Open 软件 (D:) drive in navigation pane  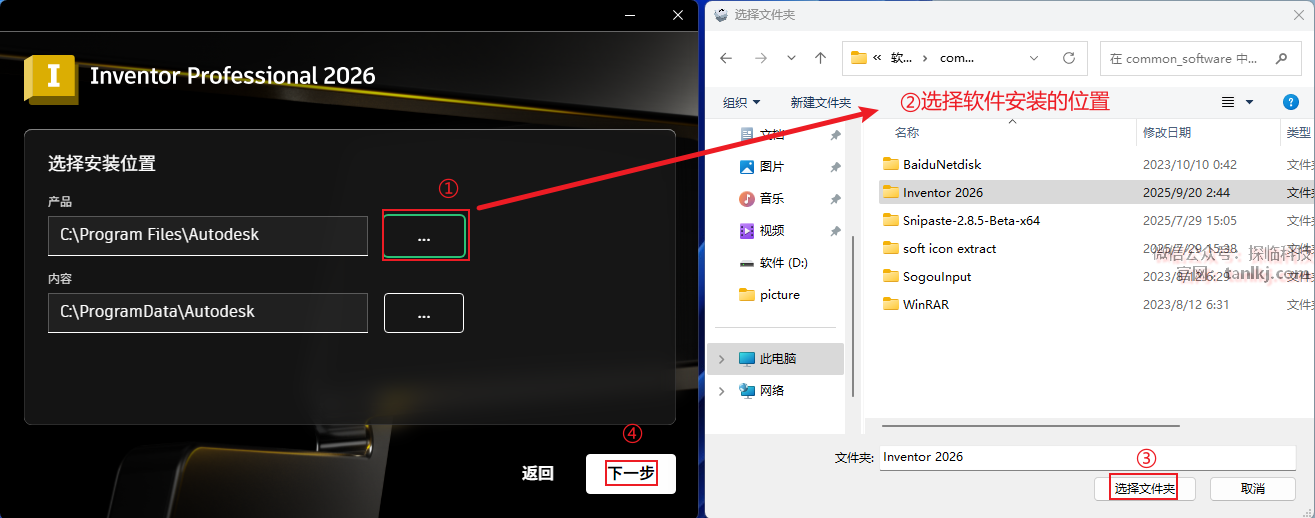tap(783, 262)
